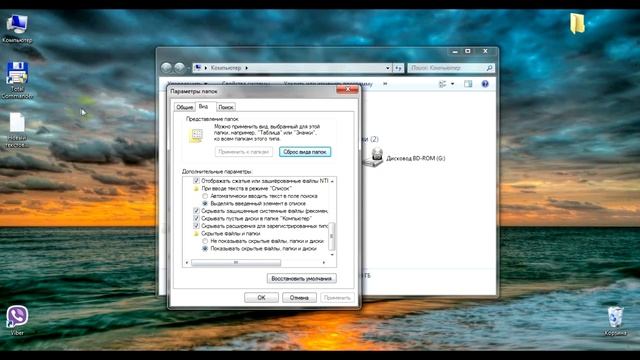Viewport: 640px width, 360px height.
Task: Select Выделять введенный элемент в списке
Action: [x=205, y=203]
